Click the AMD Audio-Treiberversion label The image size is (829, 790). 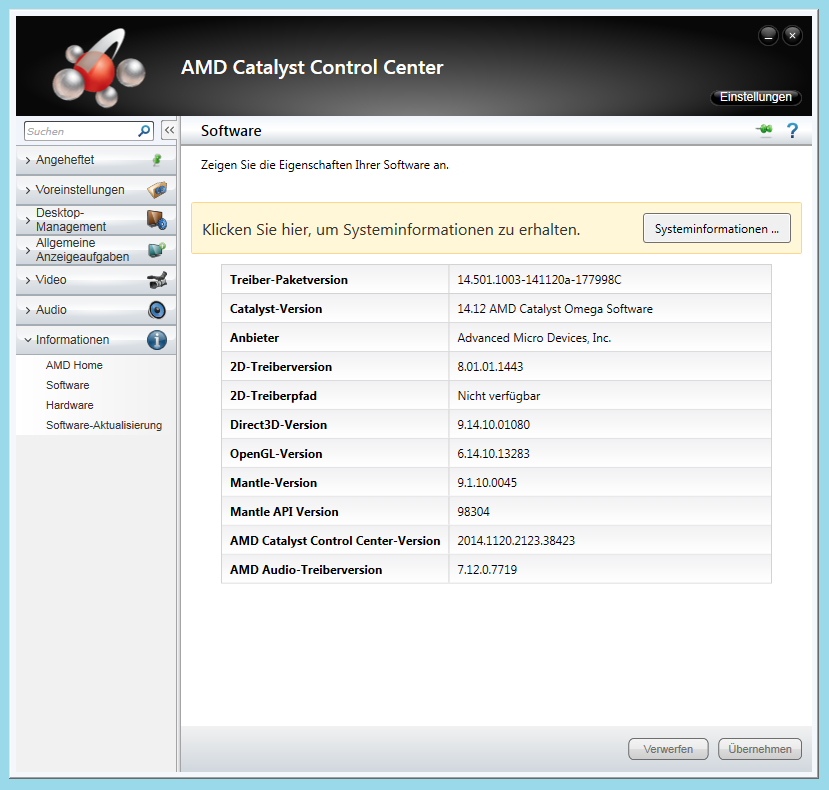coord(306,570)
